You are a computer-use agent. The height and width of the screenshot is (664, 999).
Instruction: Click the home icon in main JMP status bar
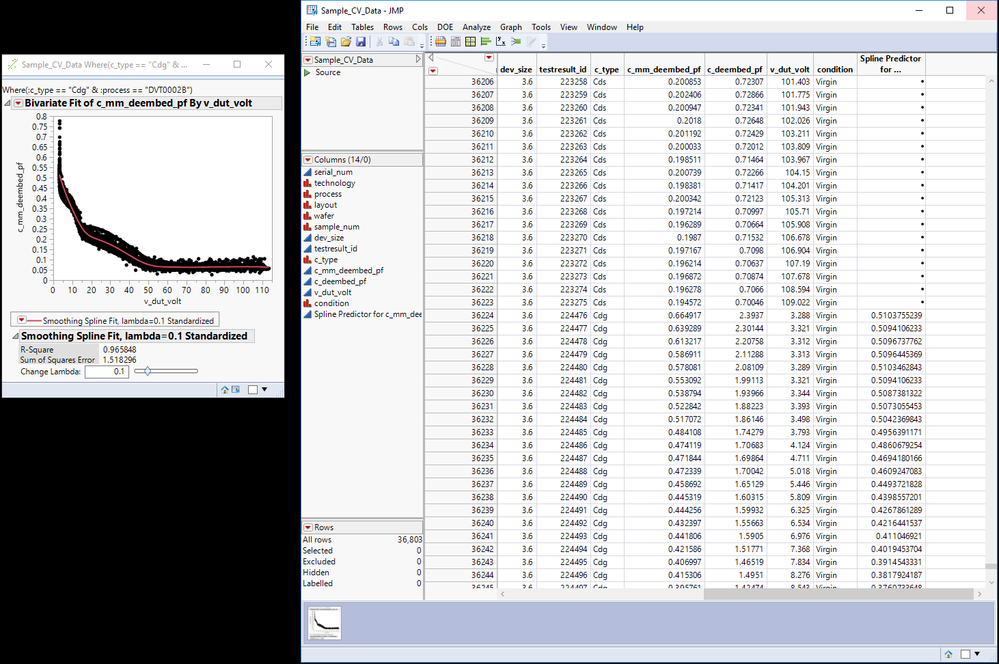[948, 654]
